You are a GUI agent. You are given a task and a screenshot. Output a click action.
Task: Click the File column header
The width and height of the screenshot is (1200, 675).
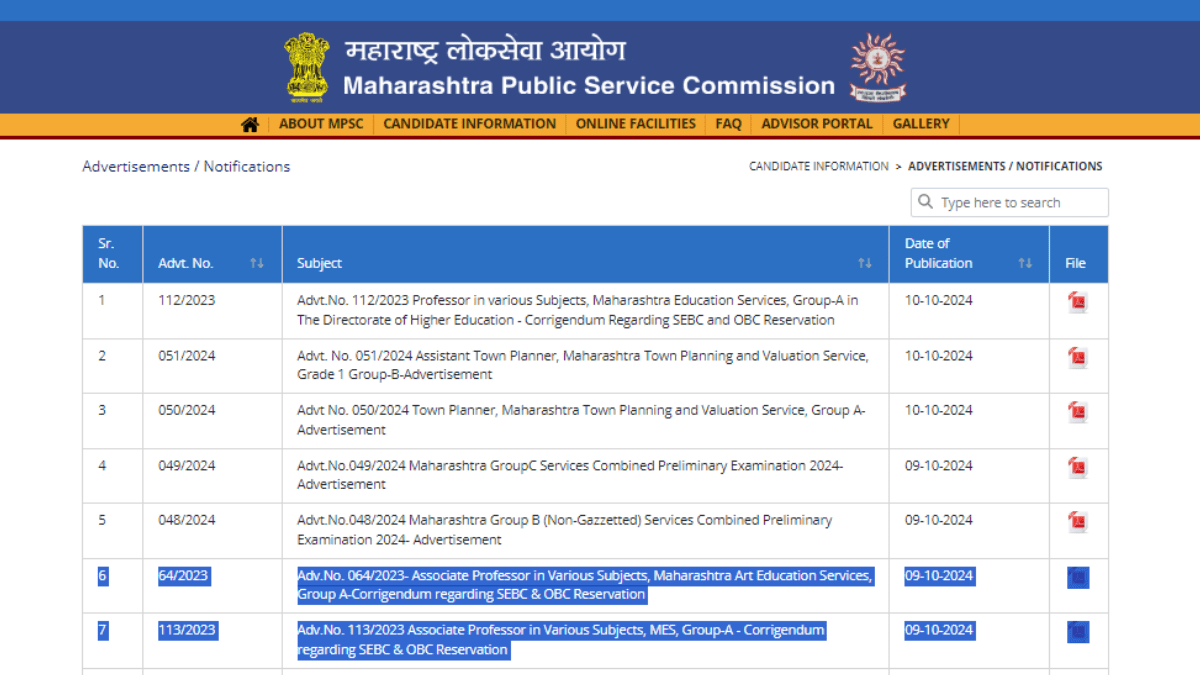pyautogui.click(x=1079, y=254)
